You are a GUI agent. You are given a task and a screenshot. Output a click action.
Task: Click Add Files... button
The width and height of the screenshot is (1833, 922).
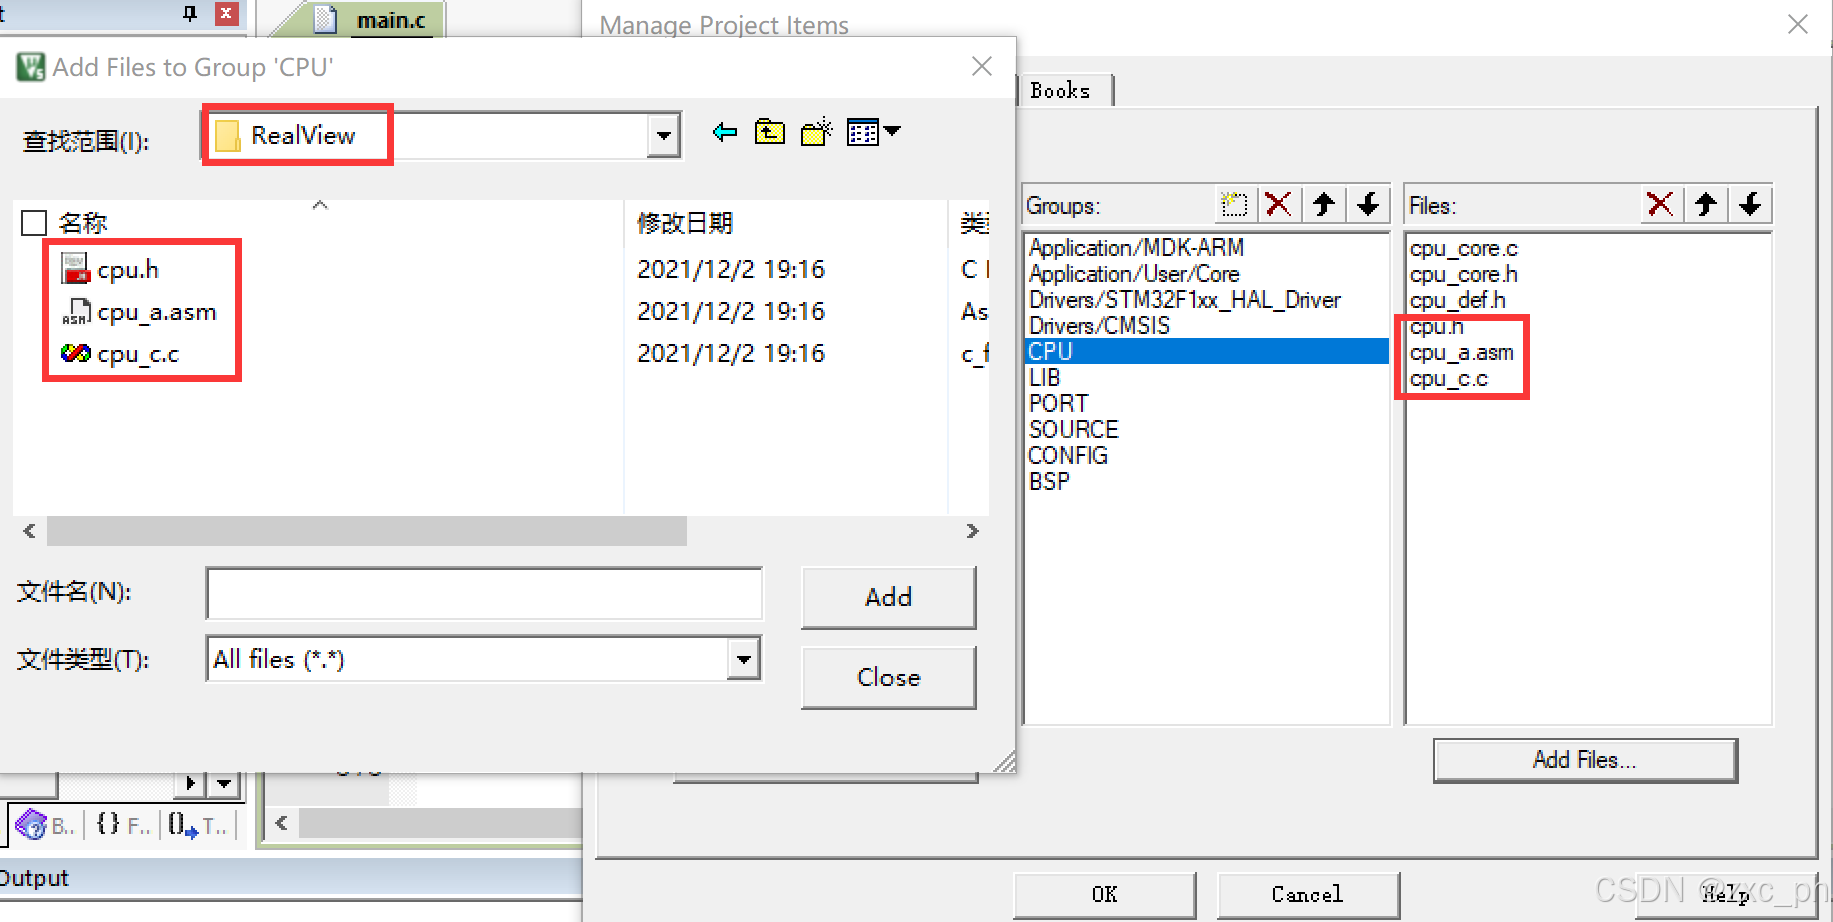1585,760
